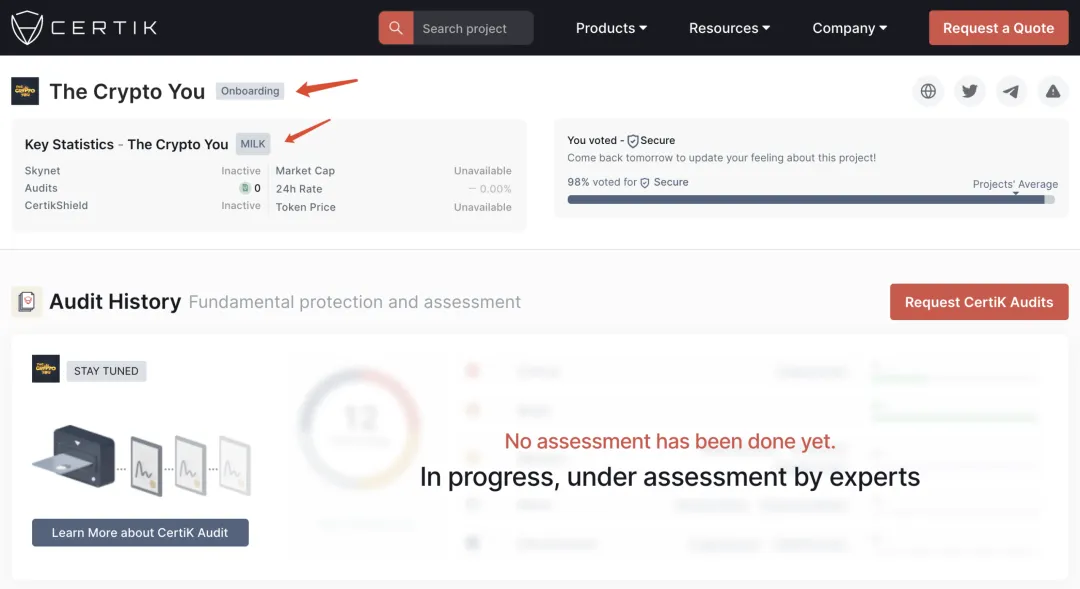Click the Market Cap label

click(305, 170)
